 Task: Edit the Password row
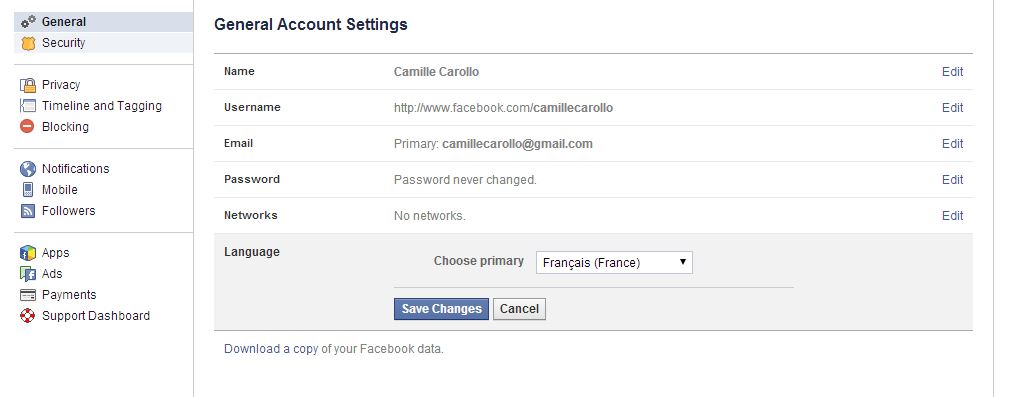tap(952, 180)
